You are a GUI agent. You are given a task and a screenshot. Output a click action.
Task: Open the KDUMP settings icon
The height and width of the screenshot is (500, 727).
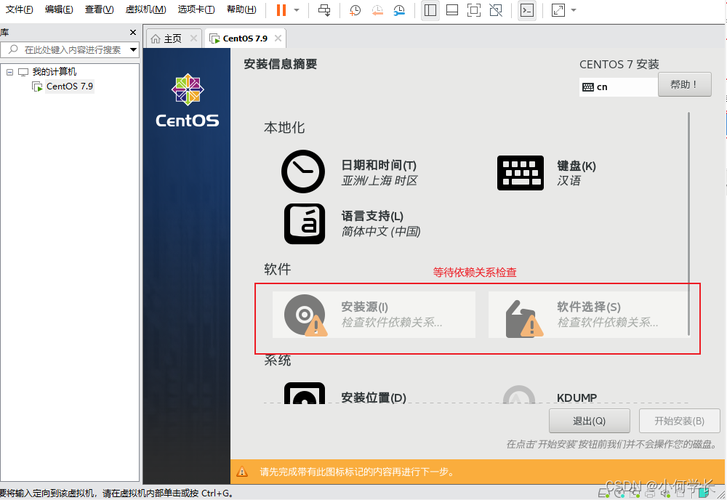[x=519, y=395]
